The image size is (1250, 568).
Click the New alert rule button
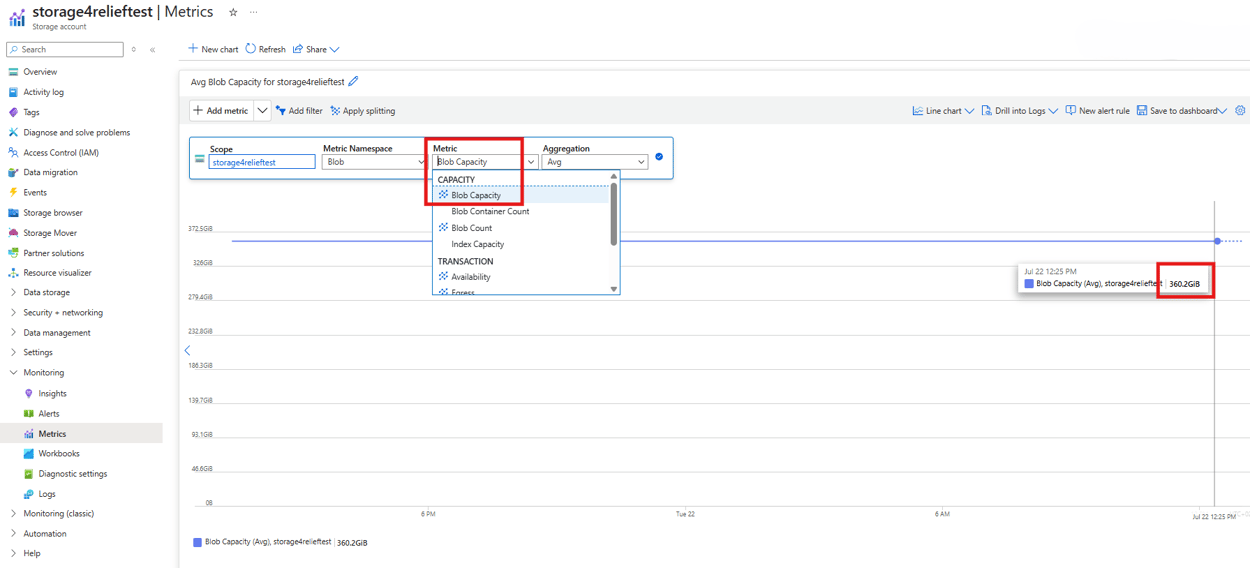tap(1097, 111)
